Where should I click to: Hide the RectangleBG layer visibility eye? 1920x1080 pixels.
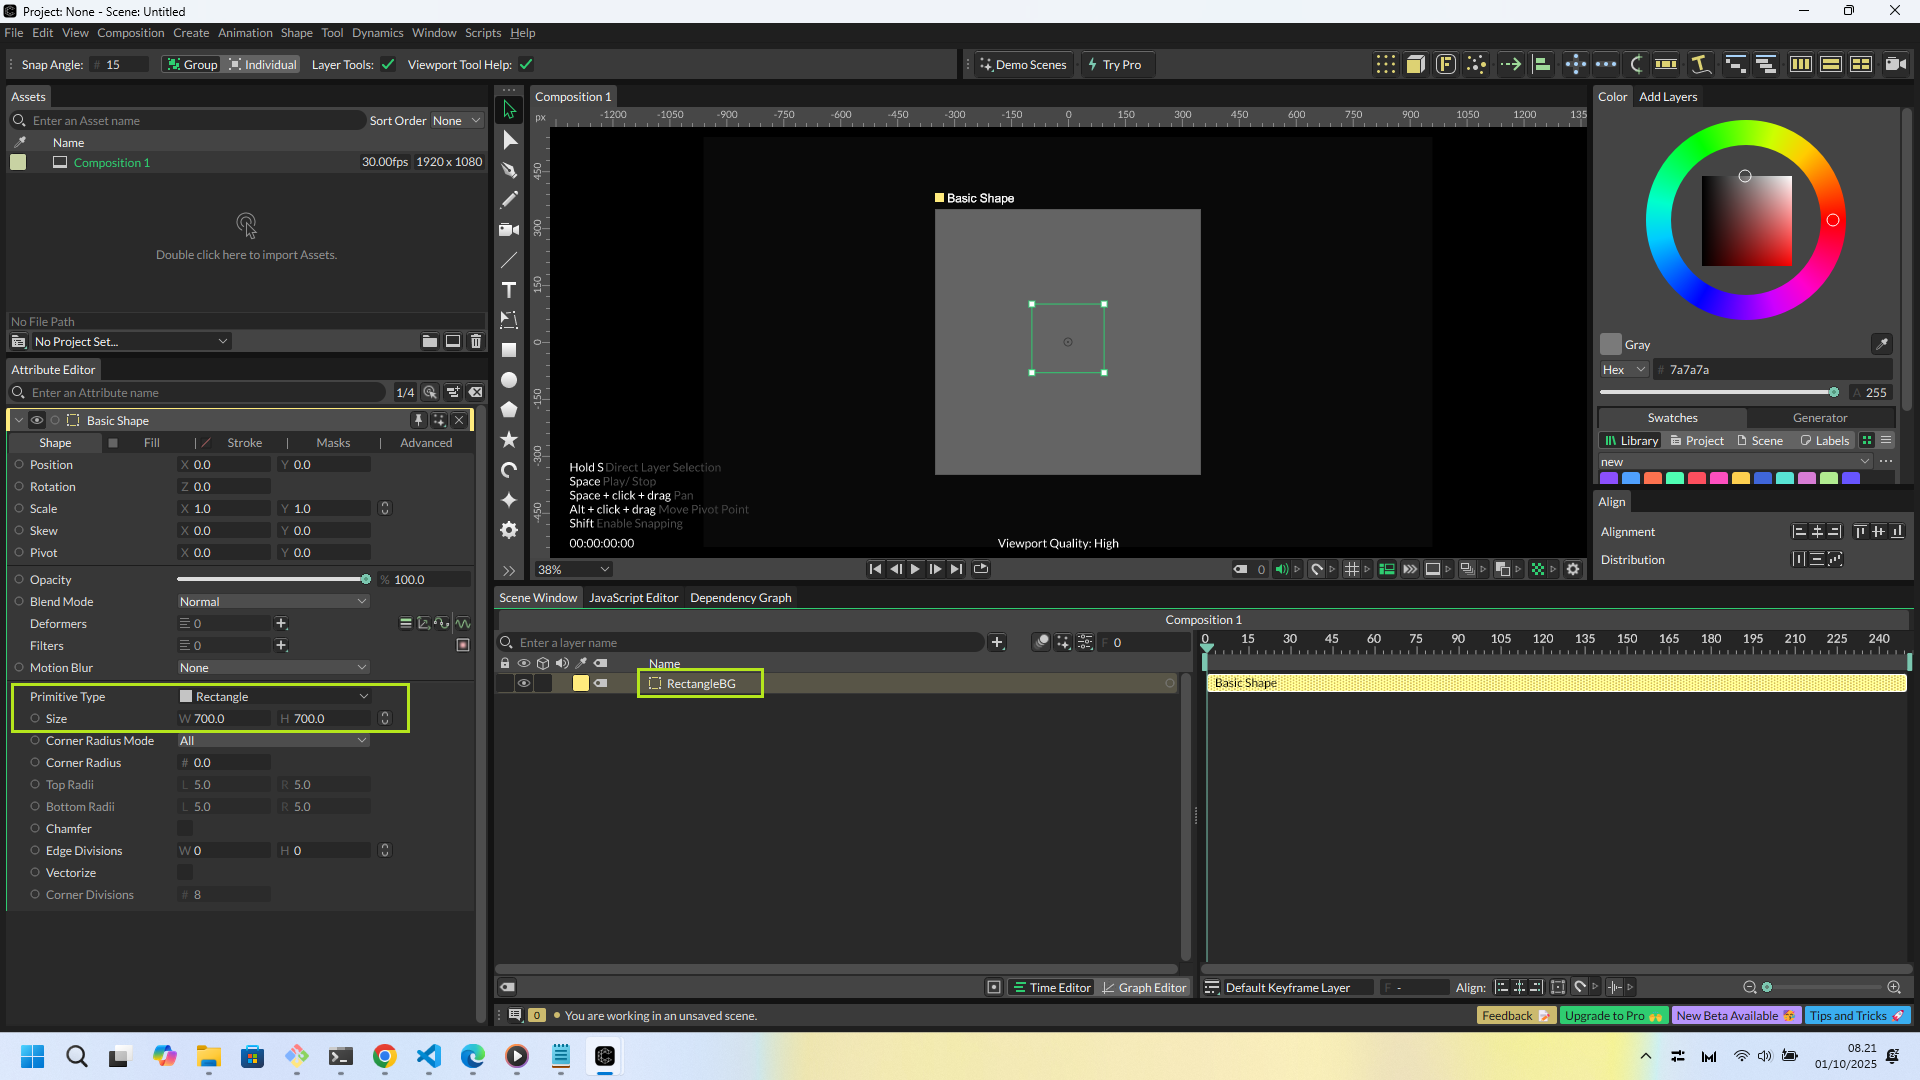click(x=523, y=684)
